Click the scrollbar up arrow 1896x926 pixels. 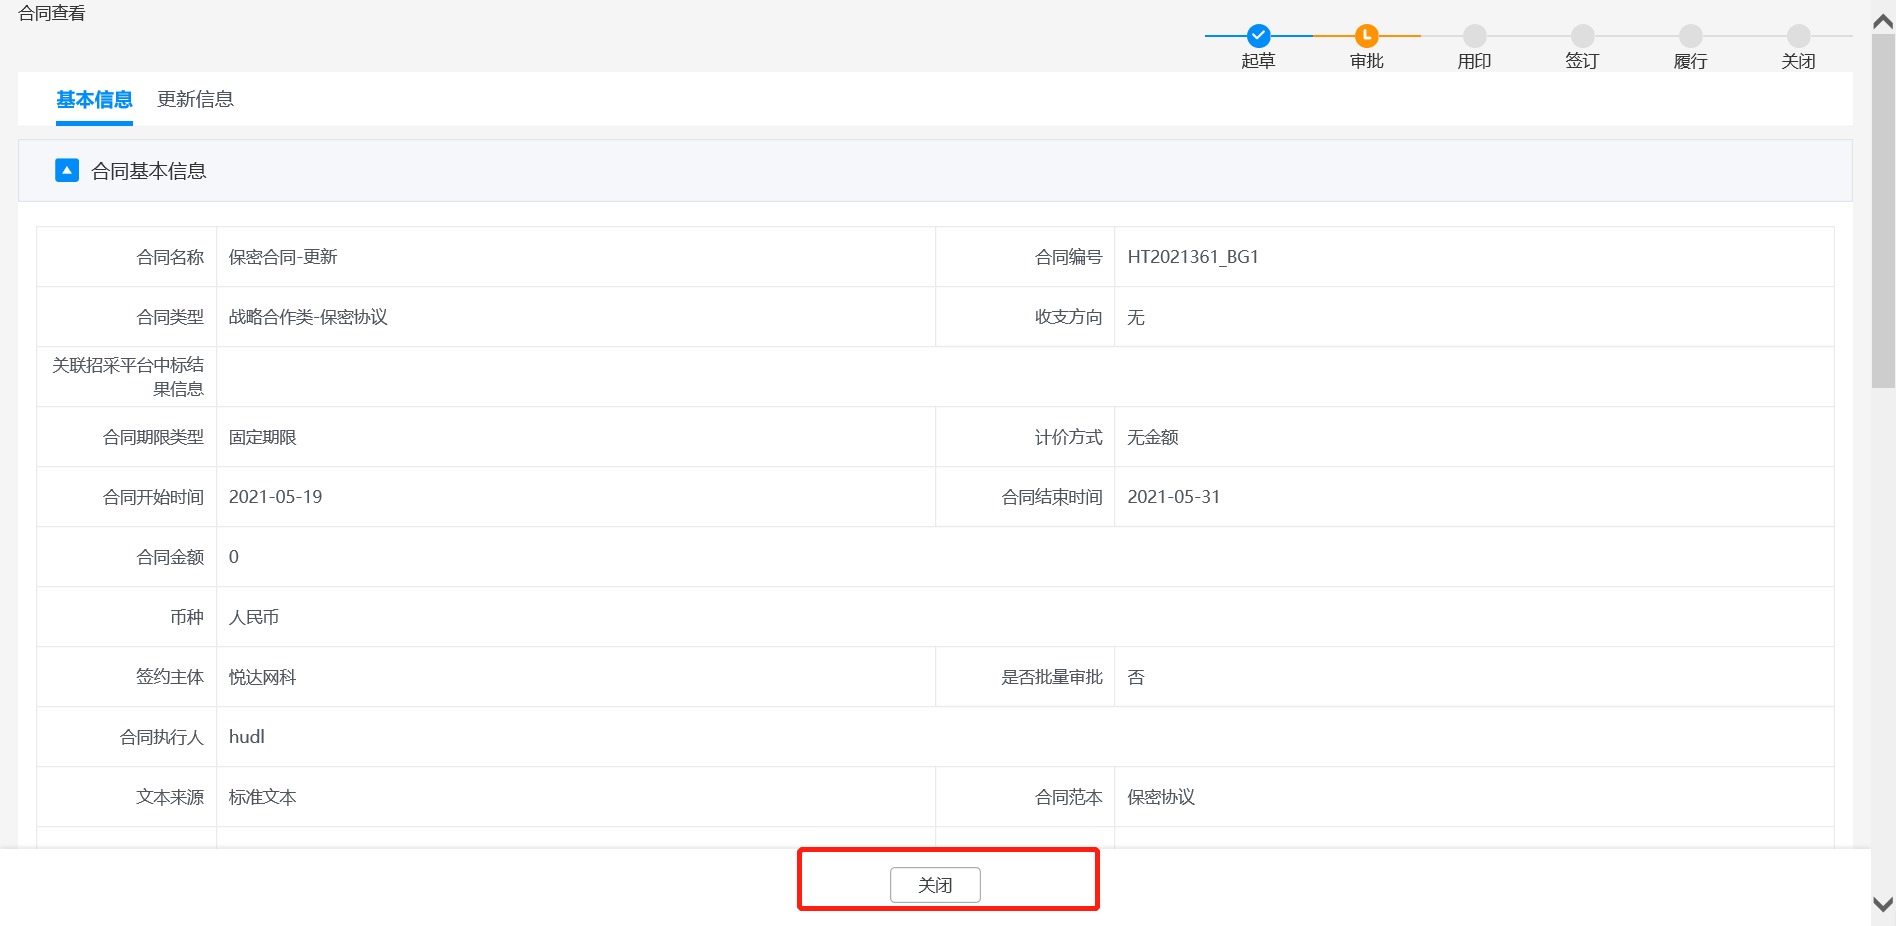coord(1883,20)
